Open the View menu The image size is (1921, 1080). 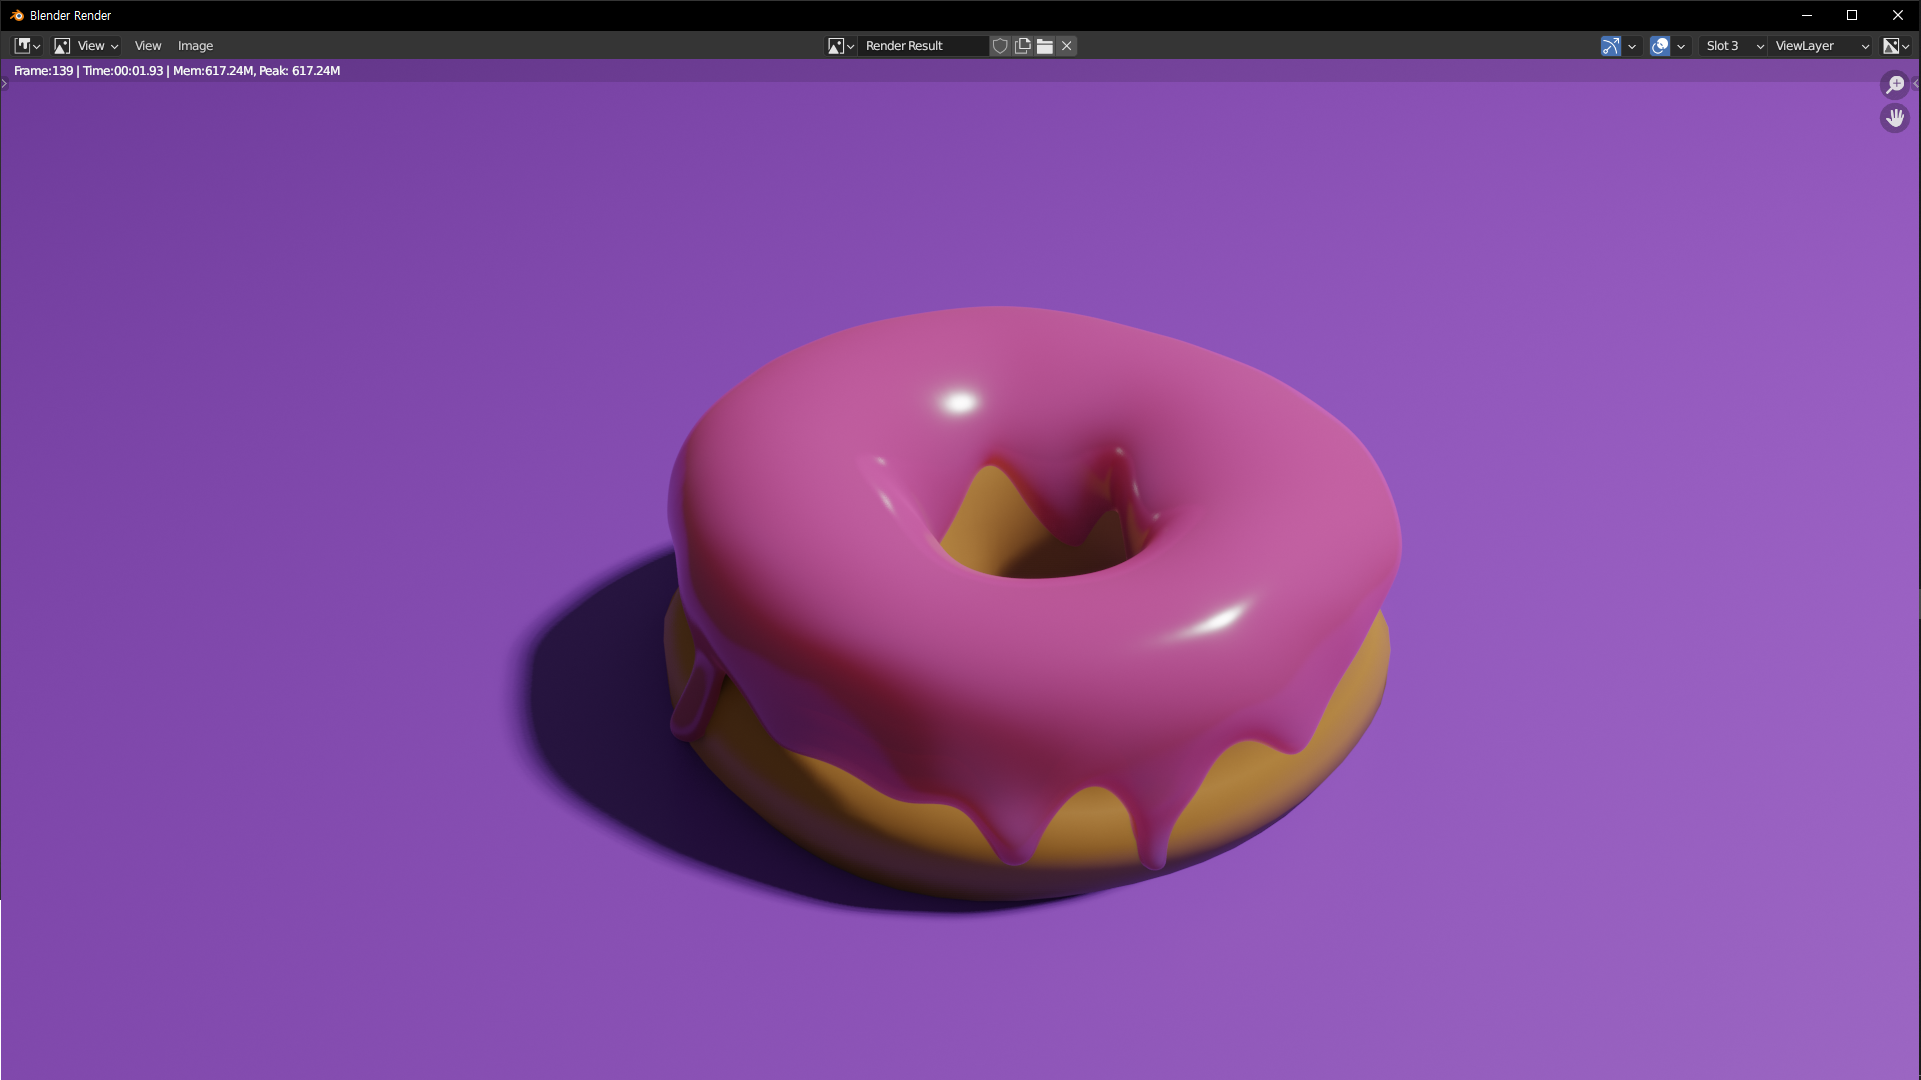coord(148,46)
